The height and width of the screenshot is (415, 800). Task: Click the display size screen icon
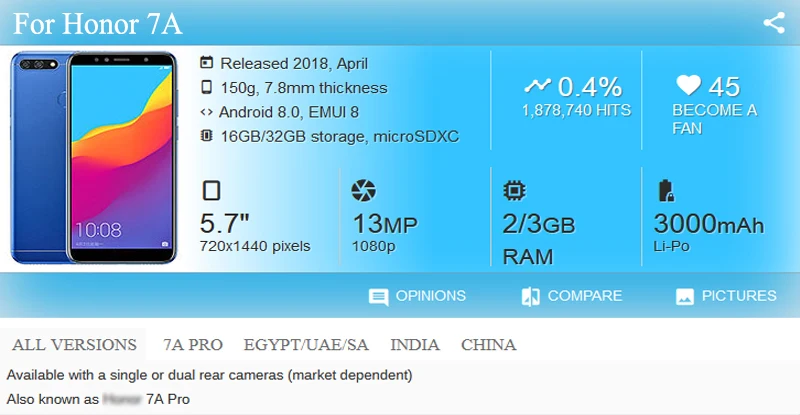211,190
